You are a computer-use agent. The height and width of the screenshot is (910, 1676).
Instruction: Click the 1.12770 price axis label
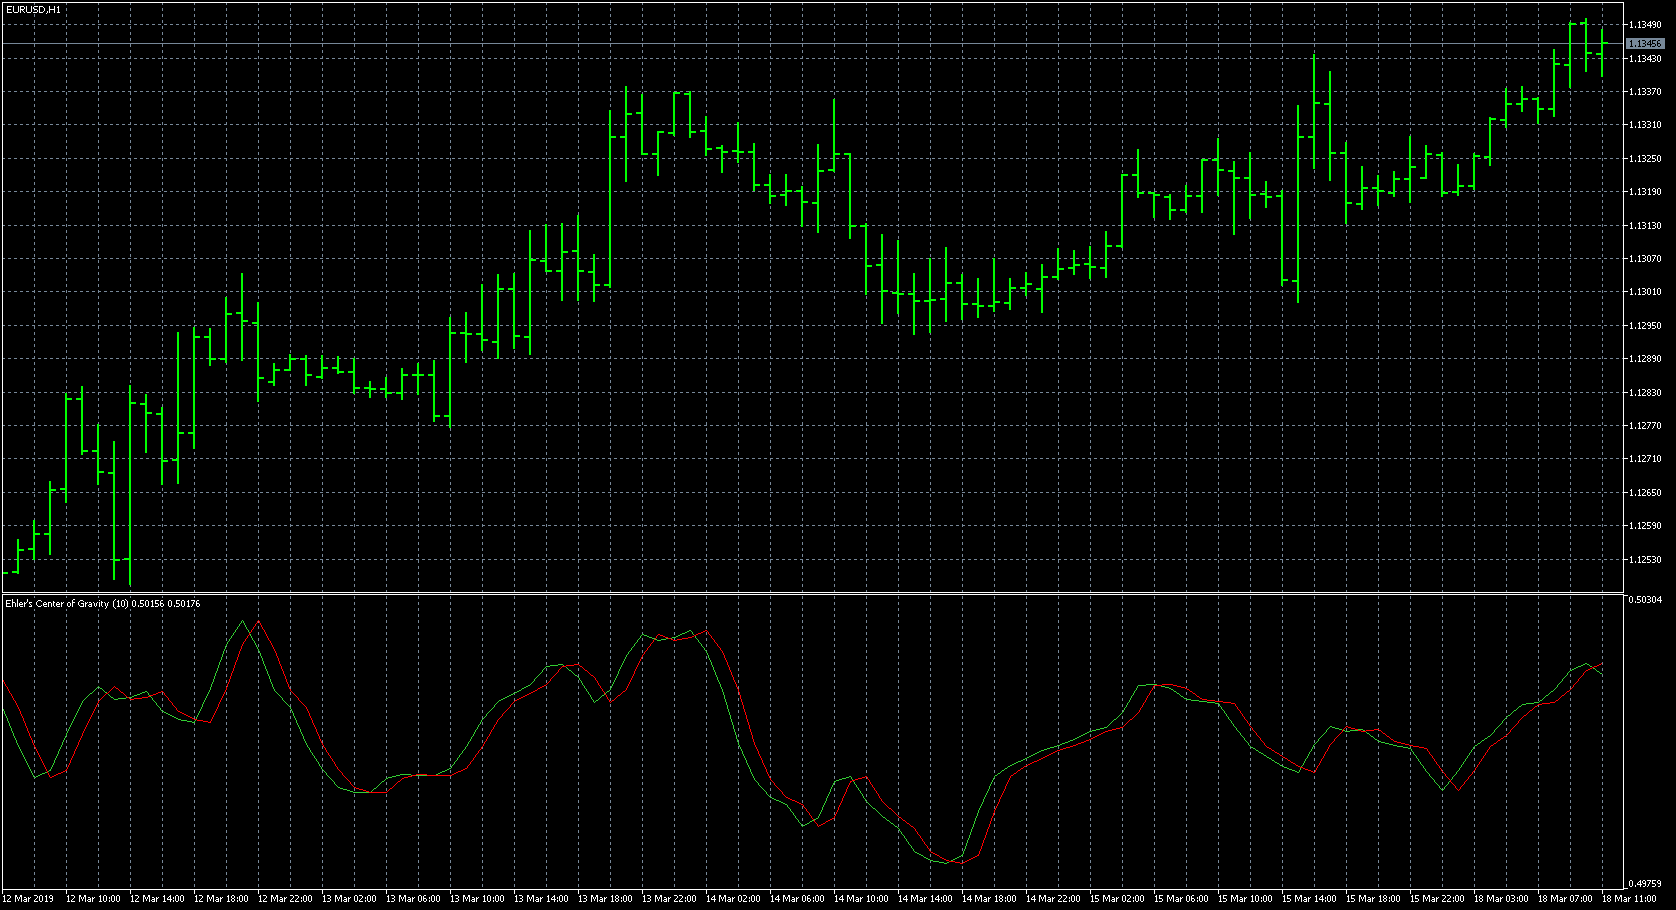1644,426
